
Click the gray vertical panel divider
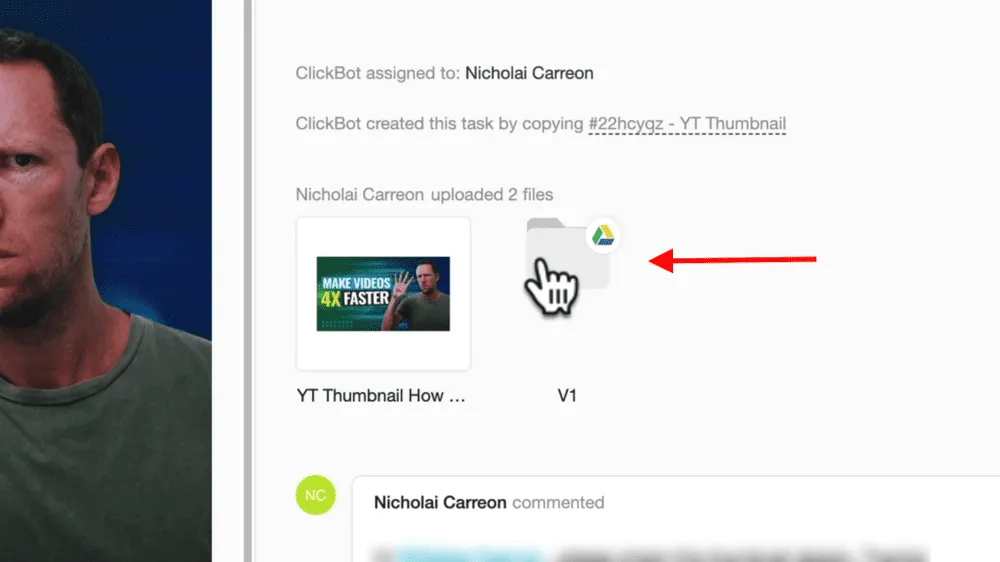pos(247,281)
